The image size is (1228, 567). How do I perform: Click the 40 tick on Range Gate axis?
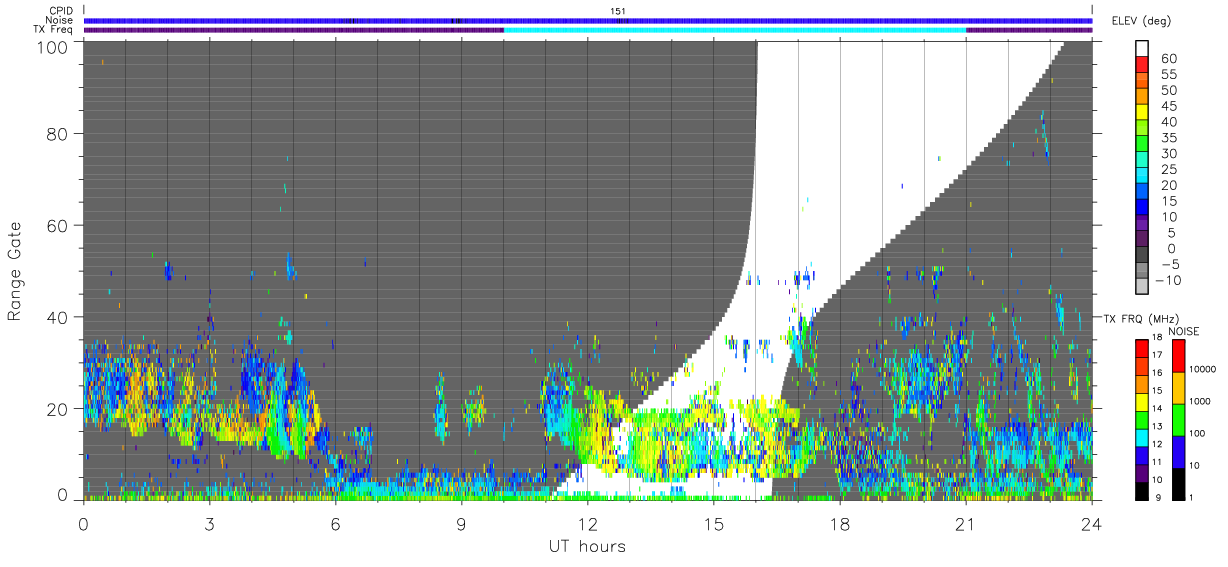(x=58, y=317)
